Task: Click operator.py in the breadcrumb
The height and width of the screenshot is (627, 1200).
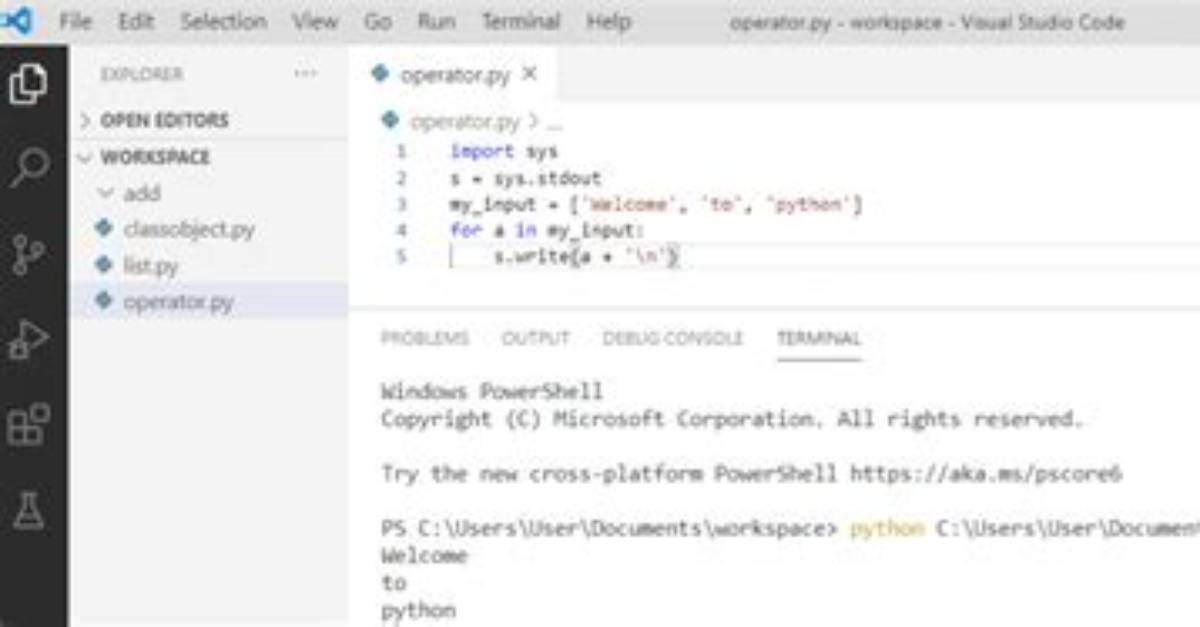Action: click(465, 121)
